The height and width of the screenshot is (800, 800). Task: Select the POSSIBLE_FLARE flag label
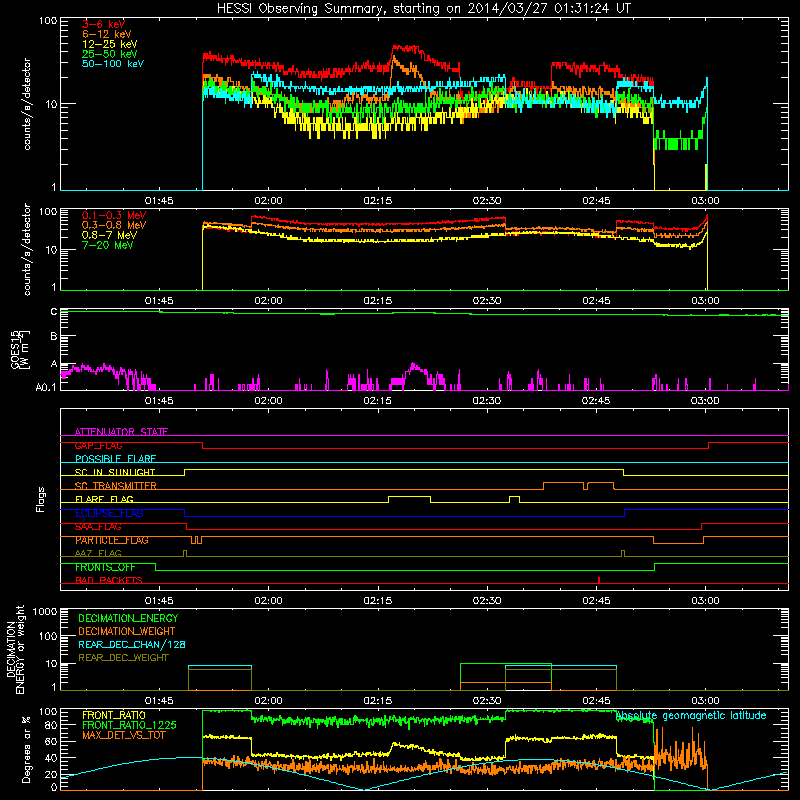115,459
